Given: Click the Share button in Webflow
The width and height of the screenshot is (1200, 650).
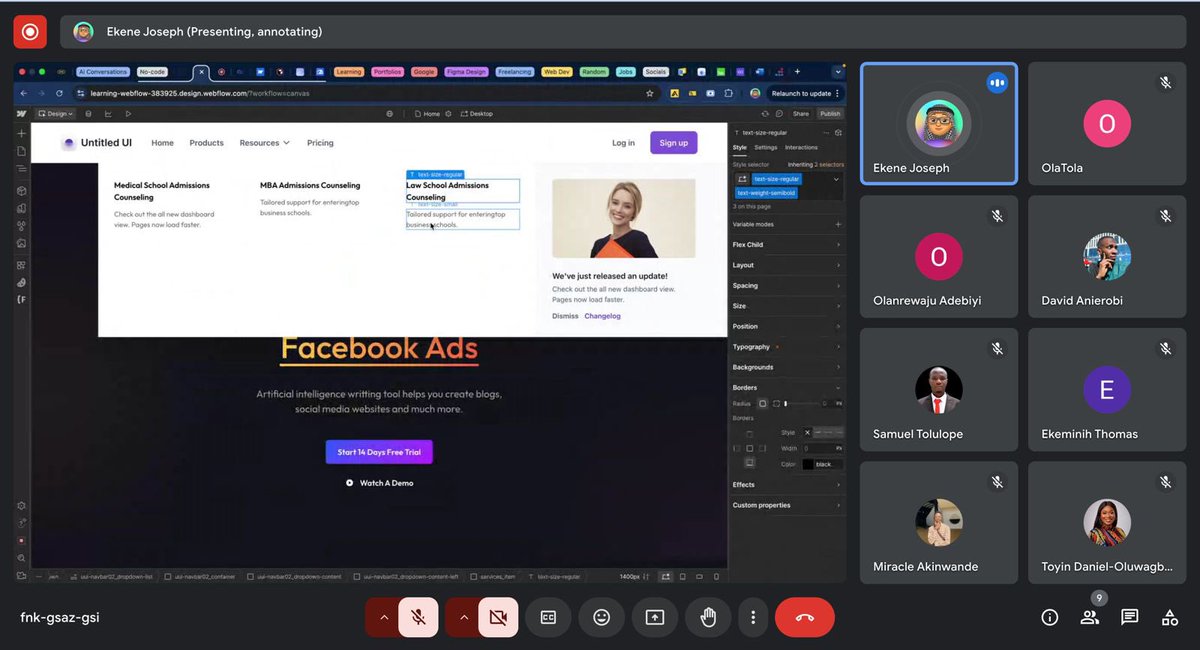Looking at the screenshot, I should (801, 114).
